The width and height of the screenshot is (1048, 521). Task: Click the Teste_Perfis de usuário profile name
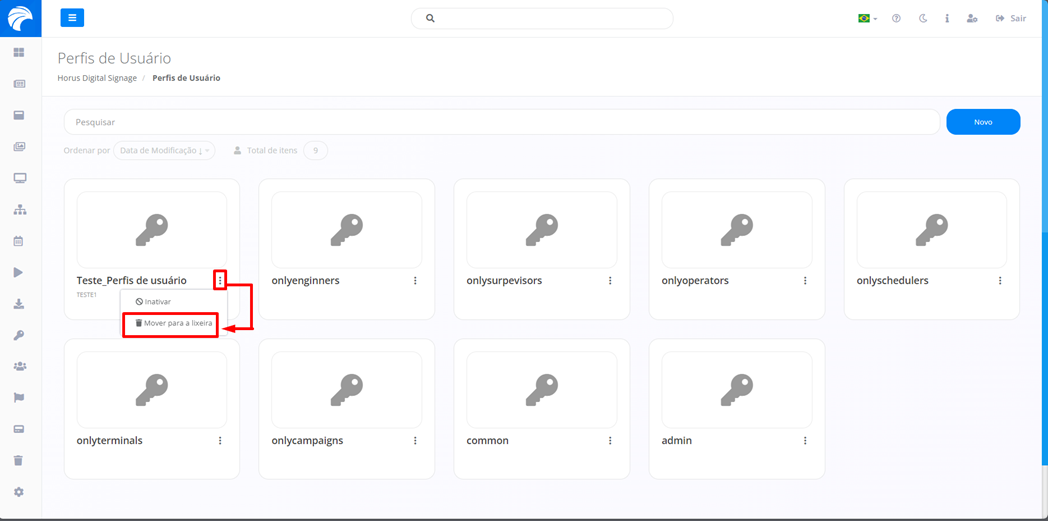point(132,281)
